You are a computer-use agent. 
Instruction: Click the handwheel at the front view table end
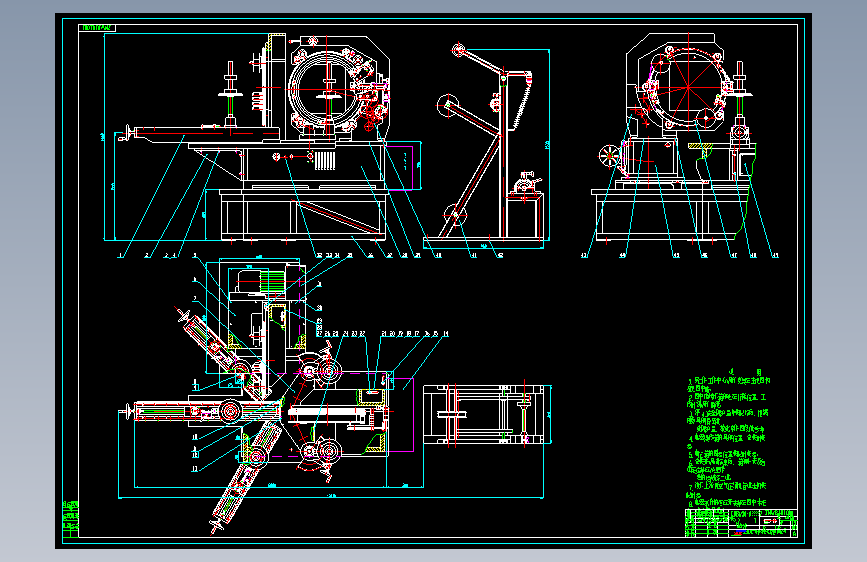click(129, 133)
